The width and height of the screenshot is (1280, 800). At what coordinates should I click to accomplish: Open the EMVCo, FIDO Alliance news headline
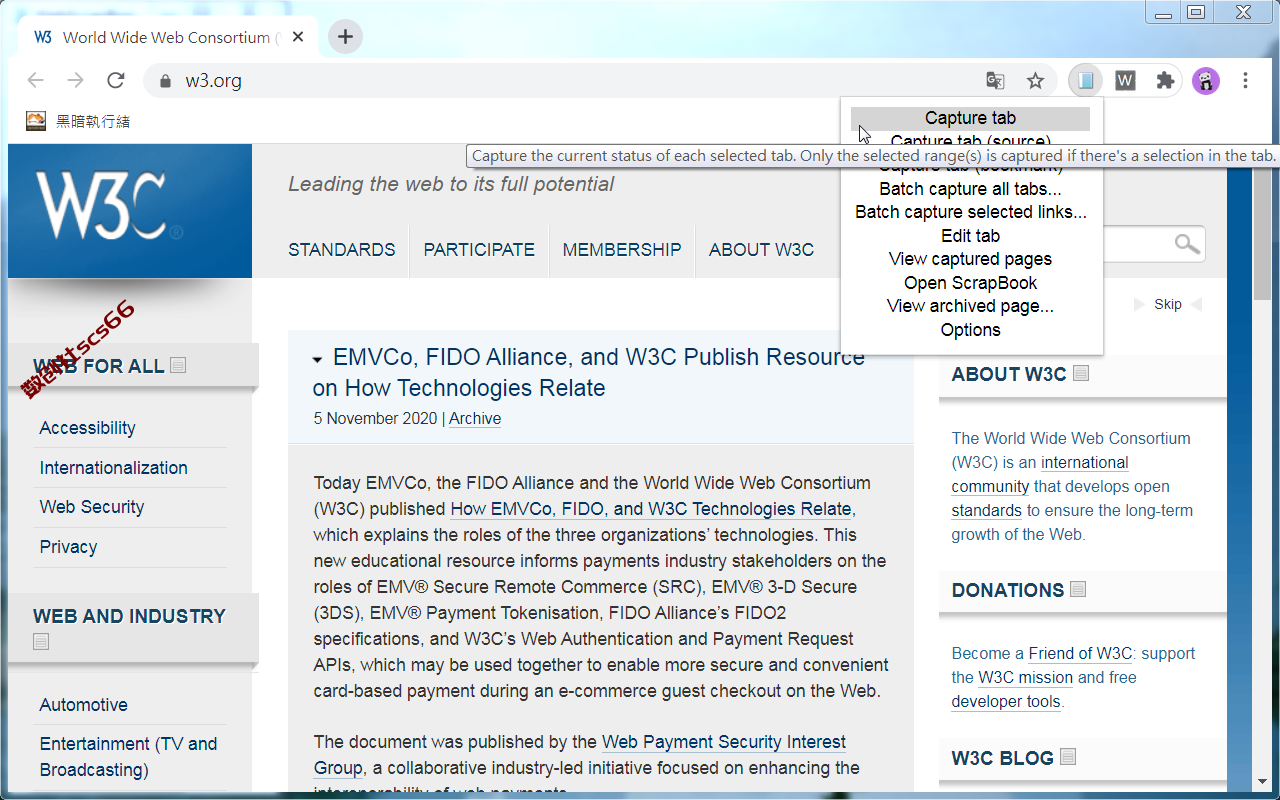(x=588, y=372)
